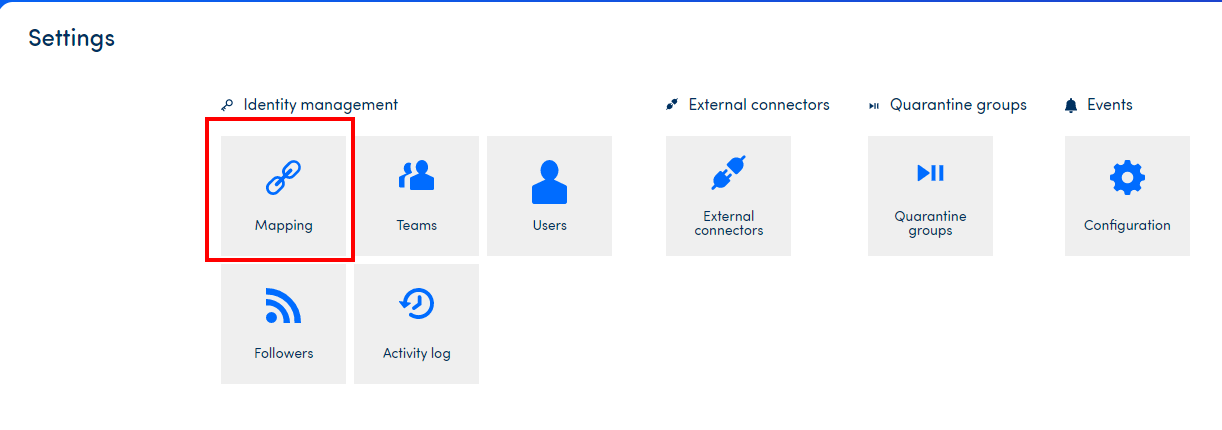Open Teams via the people icon

(x=416, y=176)
